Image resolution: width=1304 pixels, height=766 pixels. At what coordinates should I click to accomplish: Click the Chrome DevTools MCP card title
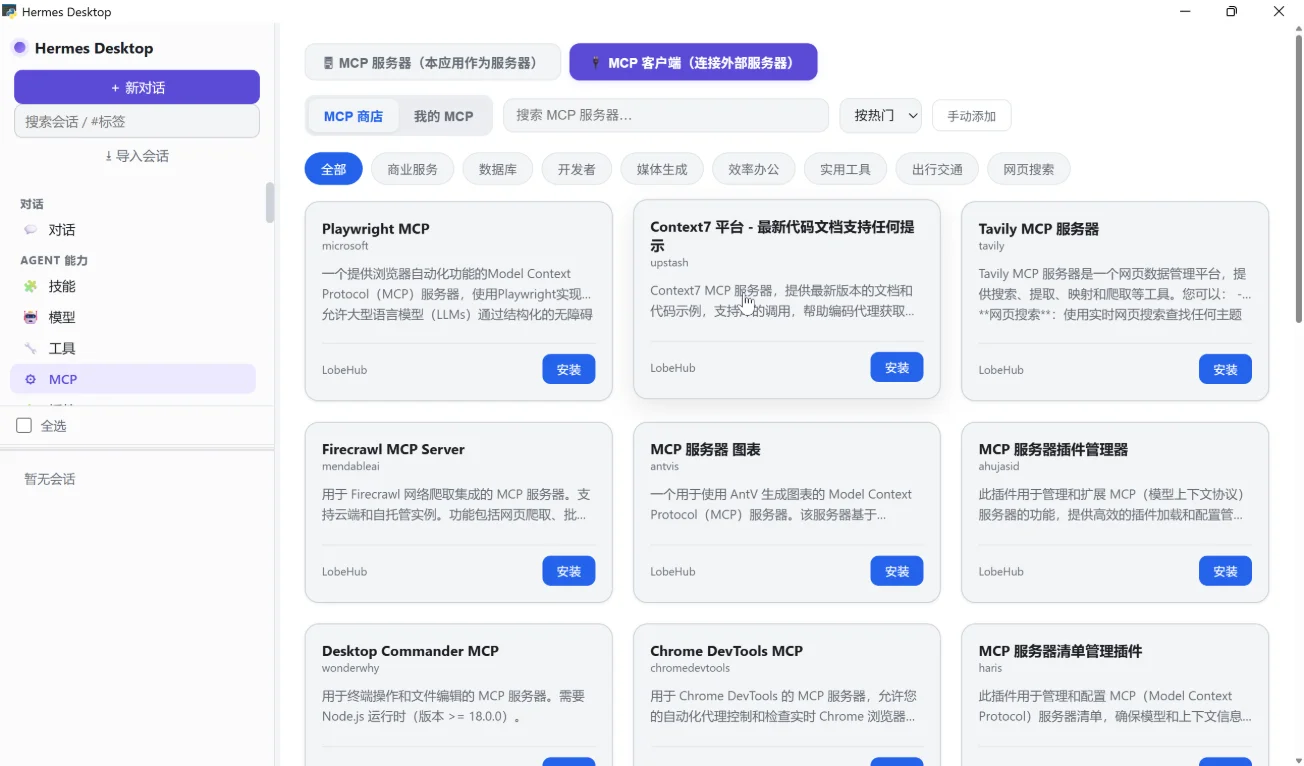pyautogui.click(x=727, y=651)
